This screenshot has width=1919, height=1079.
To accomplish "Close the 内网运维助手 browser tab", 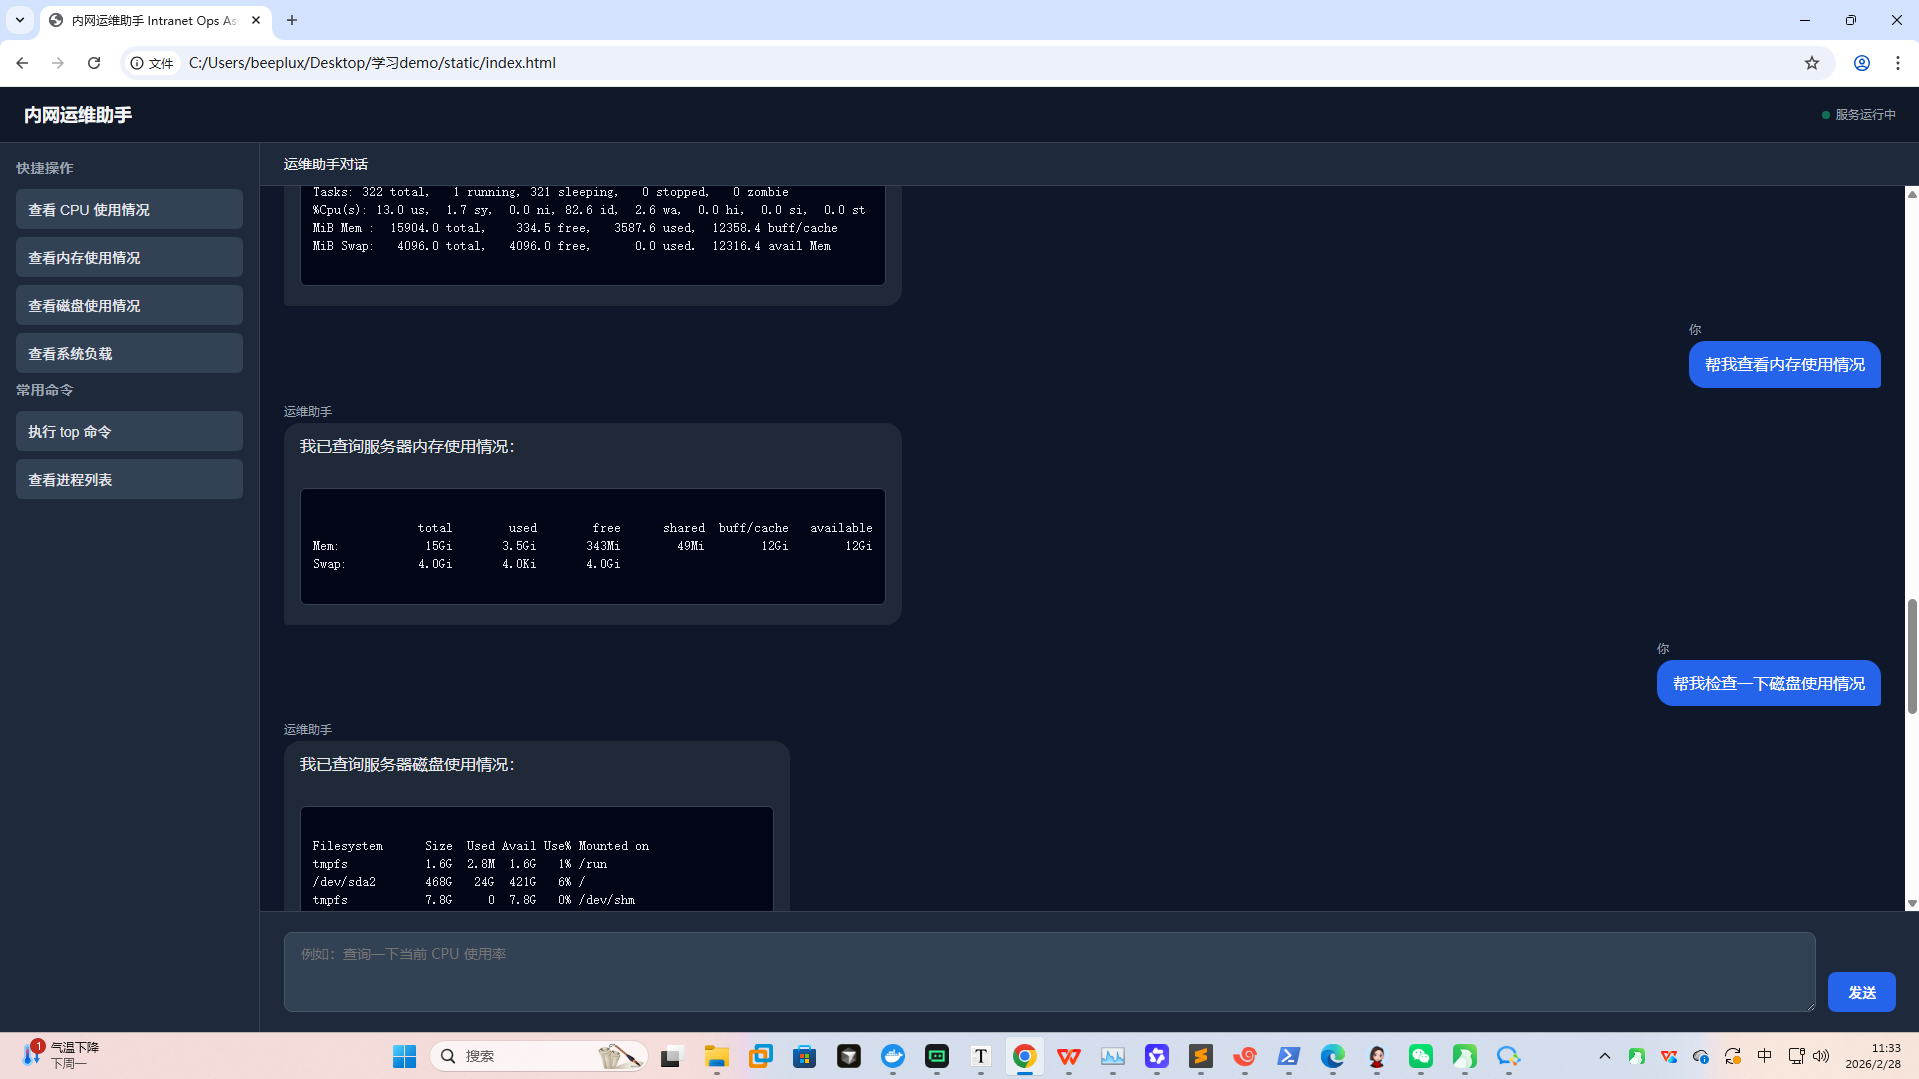I will 256,20.
